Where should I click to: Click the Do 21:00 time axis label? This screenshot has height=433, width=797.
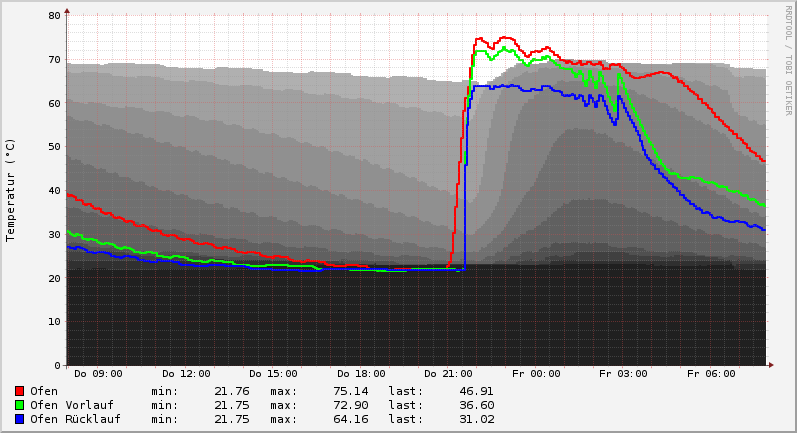[448, 374]
